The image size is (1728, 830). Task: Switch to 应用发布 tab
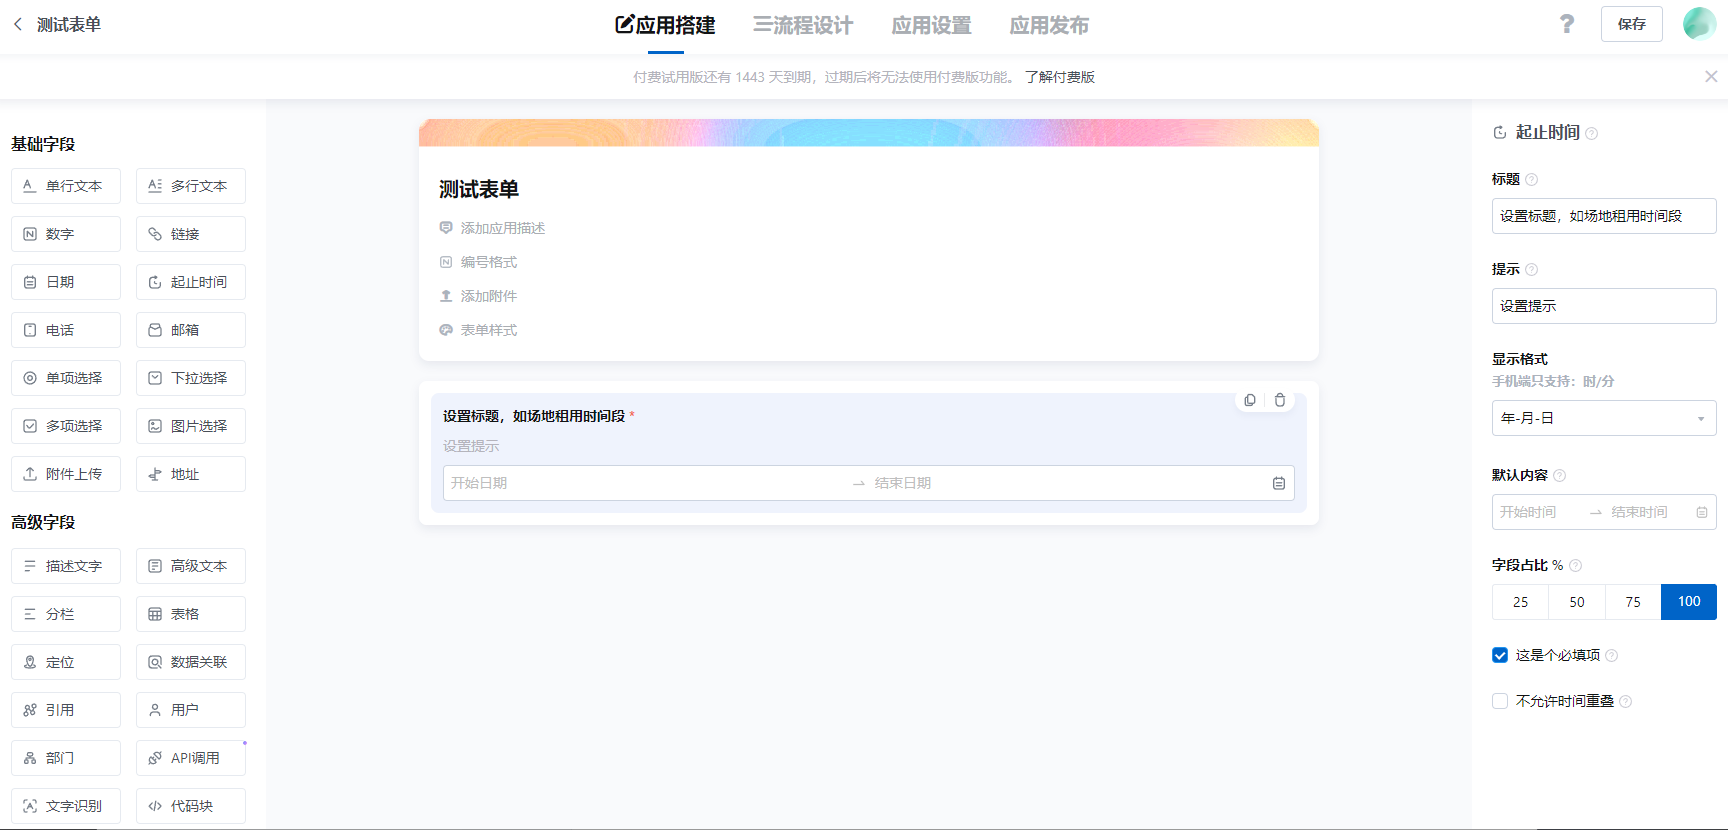[1049, 25]
